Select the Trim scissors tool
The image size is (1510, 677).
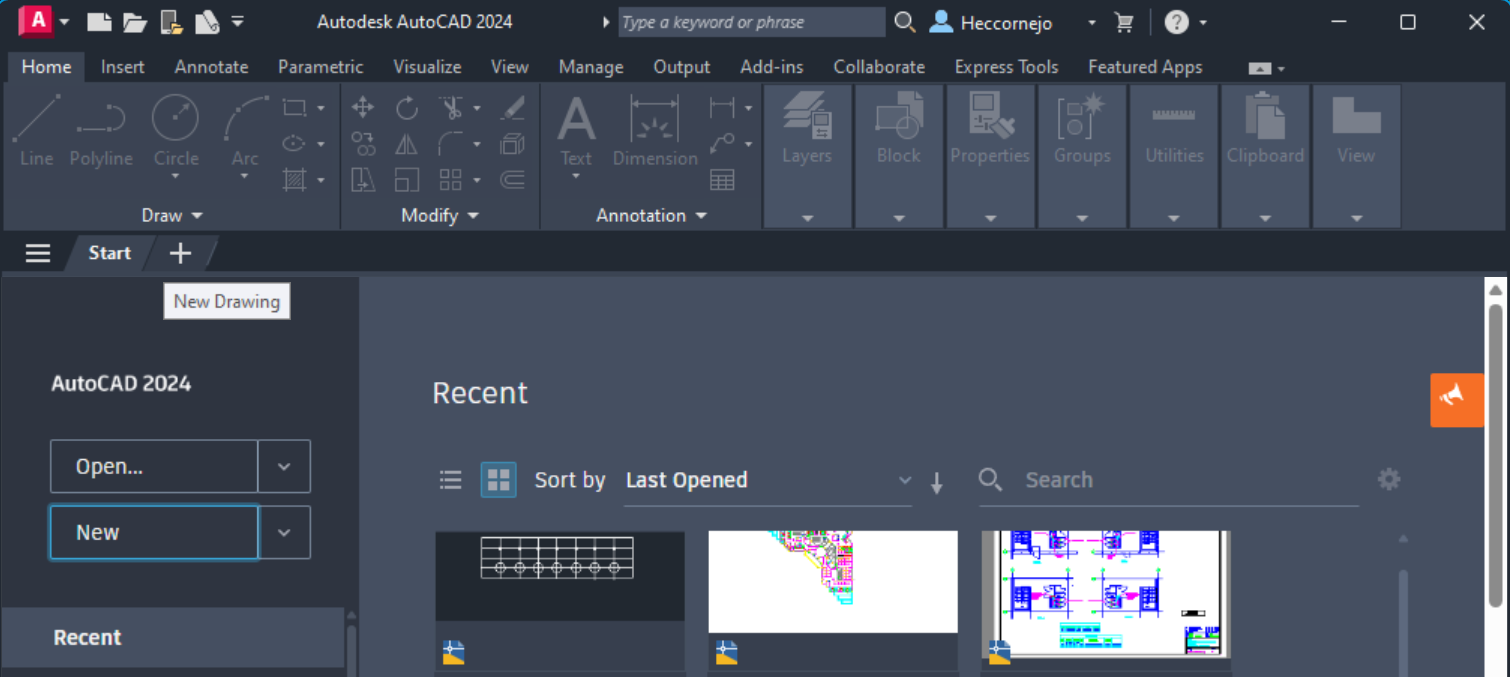(451, 107)
